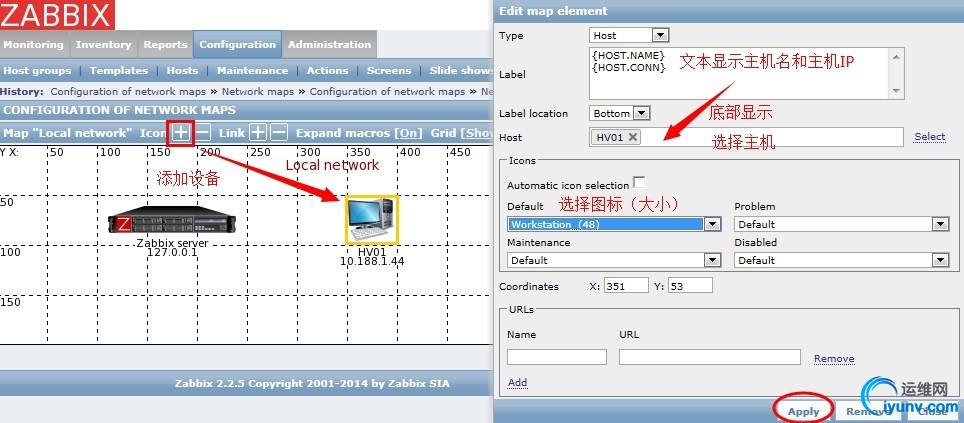
Task: Toggle Expand macros On link
Action: pyautogui.click(x=409, y=132)
